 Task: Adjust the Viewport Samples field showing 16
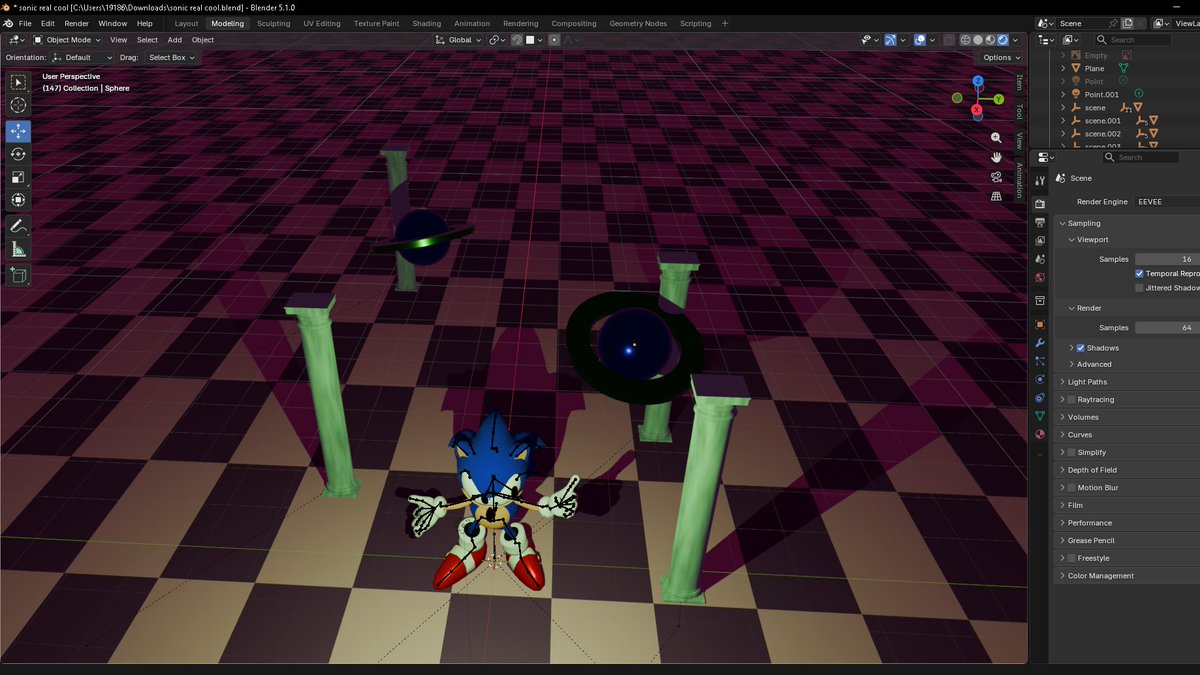coord(1168,259)
